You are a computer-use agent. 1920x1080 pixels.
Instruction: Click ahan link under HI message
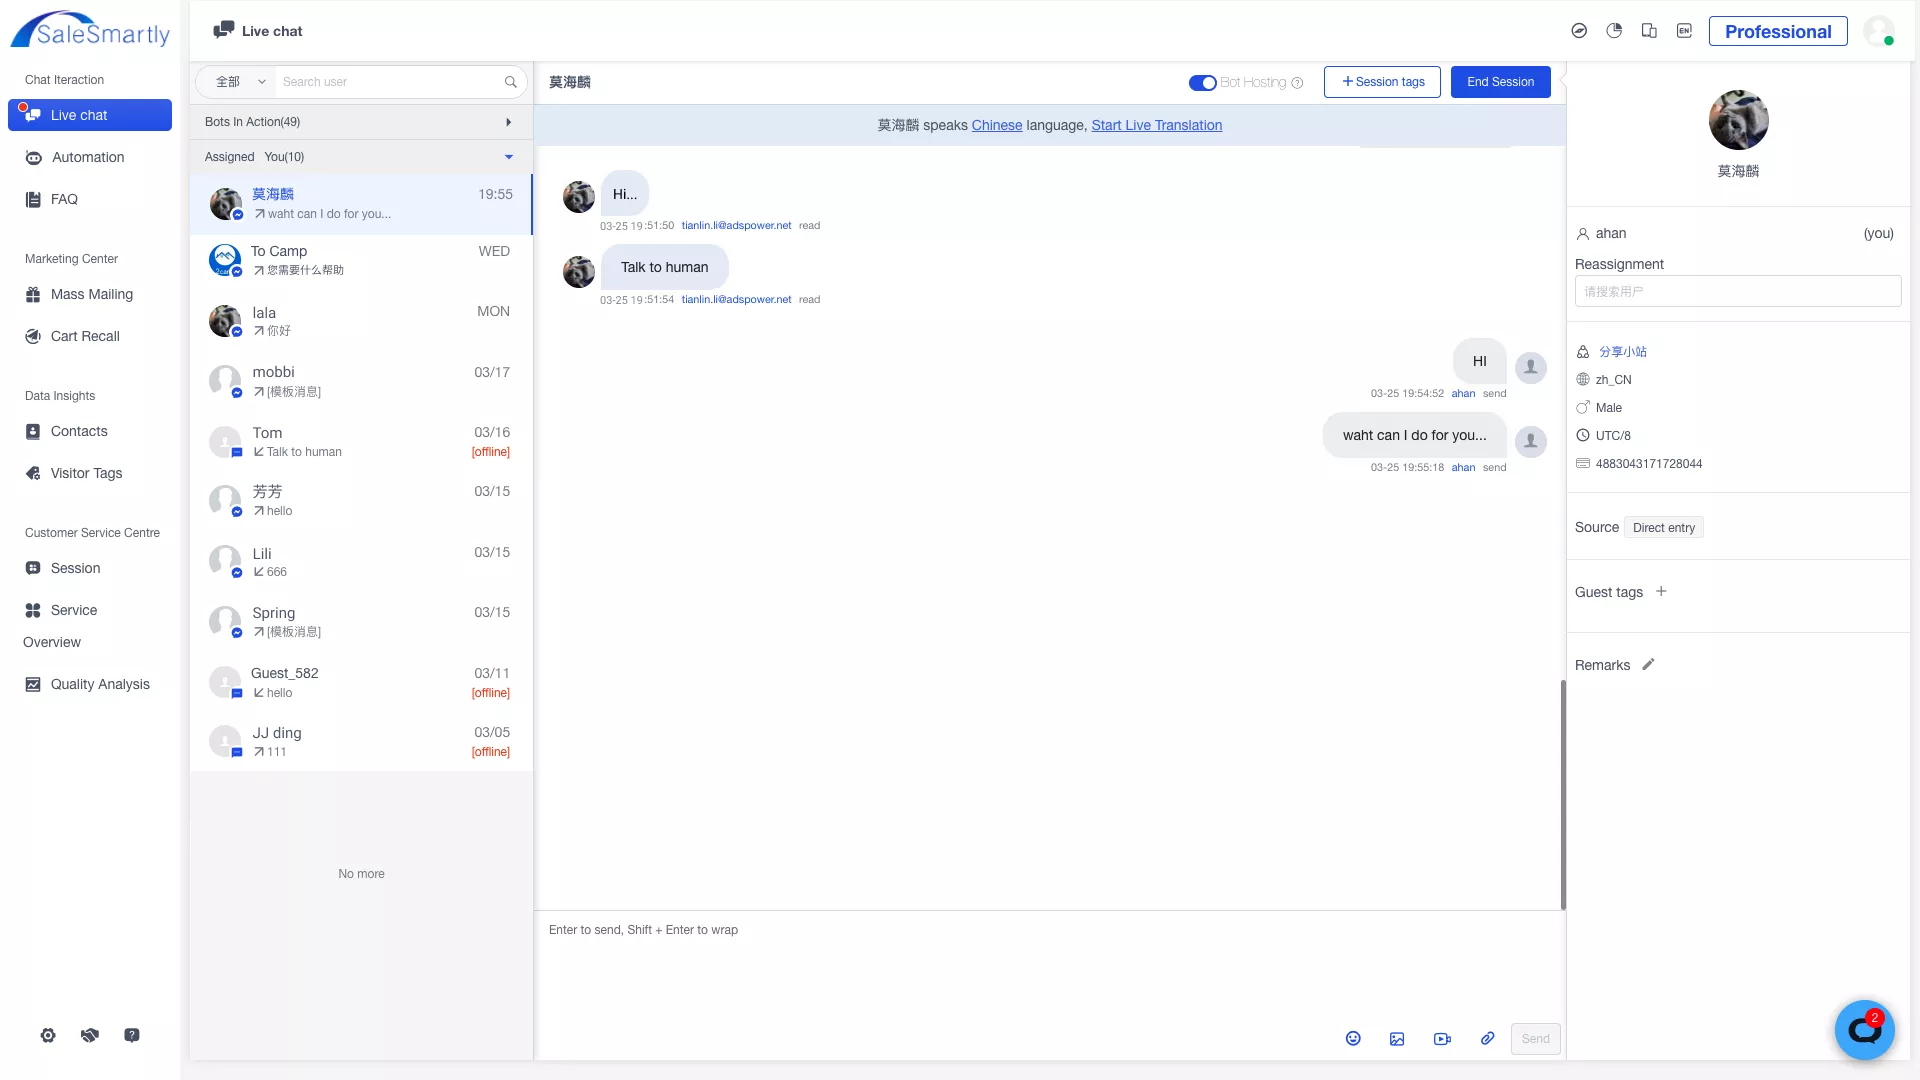tap(1463, 394)
